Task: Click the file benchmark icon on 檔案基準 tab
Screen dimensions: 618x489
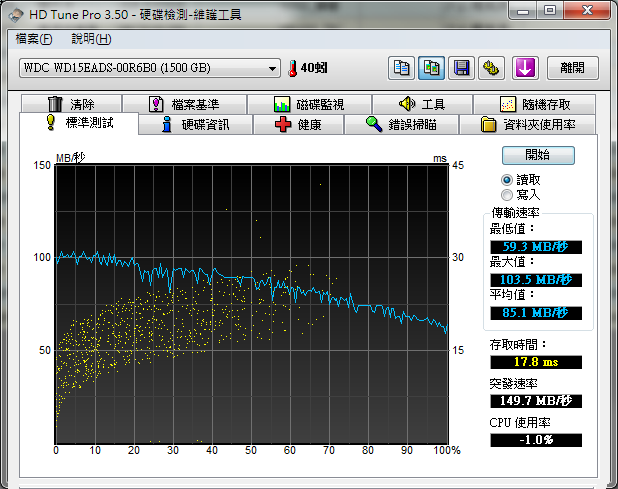Action: [x=156, y=104]
